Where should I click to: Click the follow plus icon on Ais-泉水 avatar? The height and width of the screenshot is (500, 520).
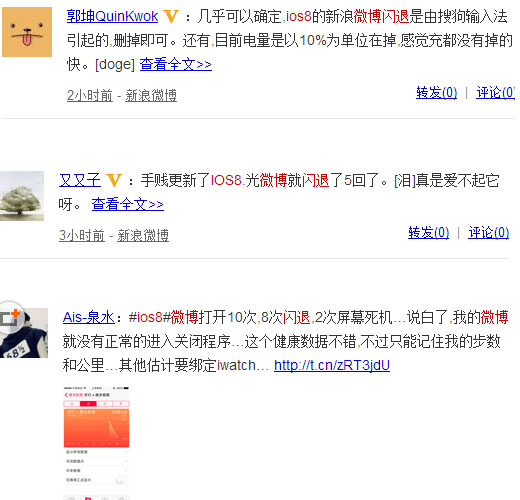coord(11,317)
